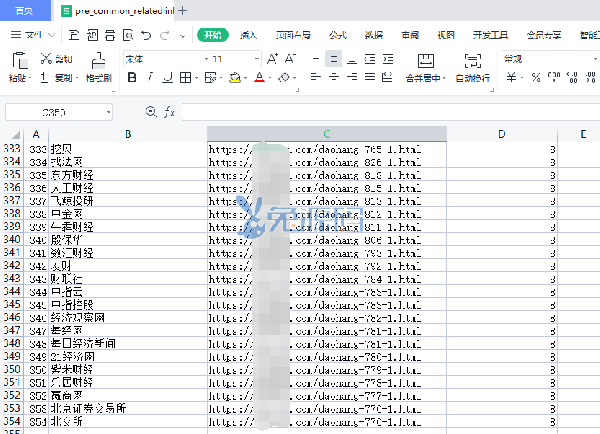Toggle Bottom vertical alignment
Viewport: 600px width, 434px height.
[x=352, y=60]
